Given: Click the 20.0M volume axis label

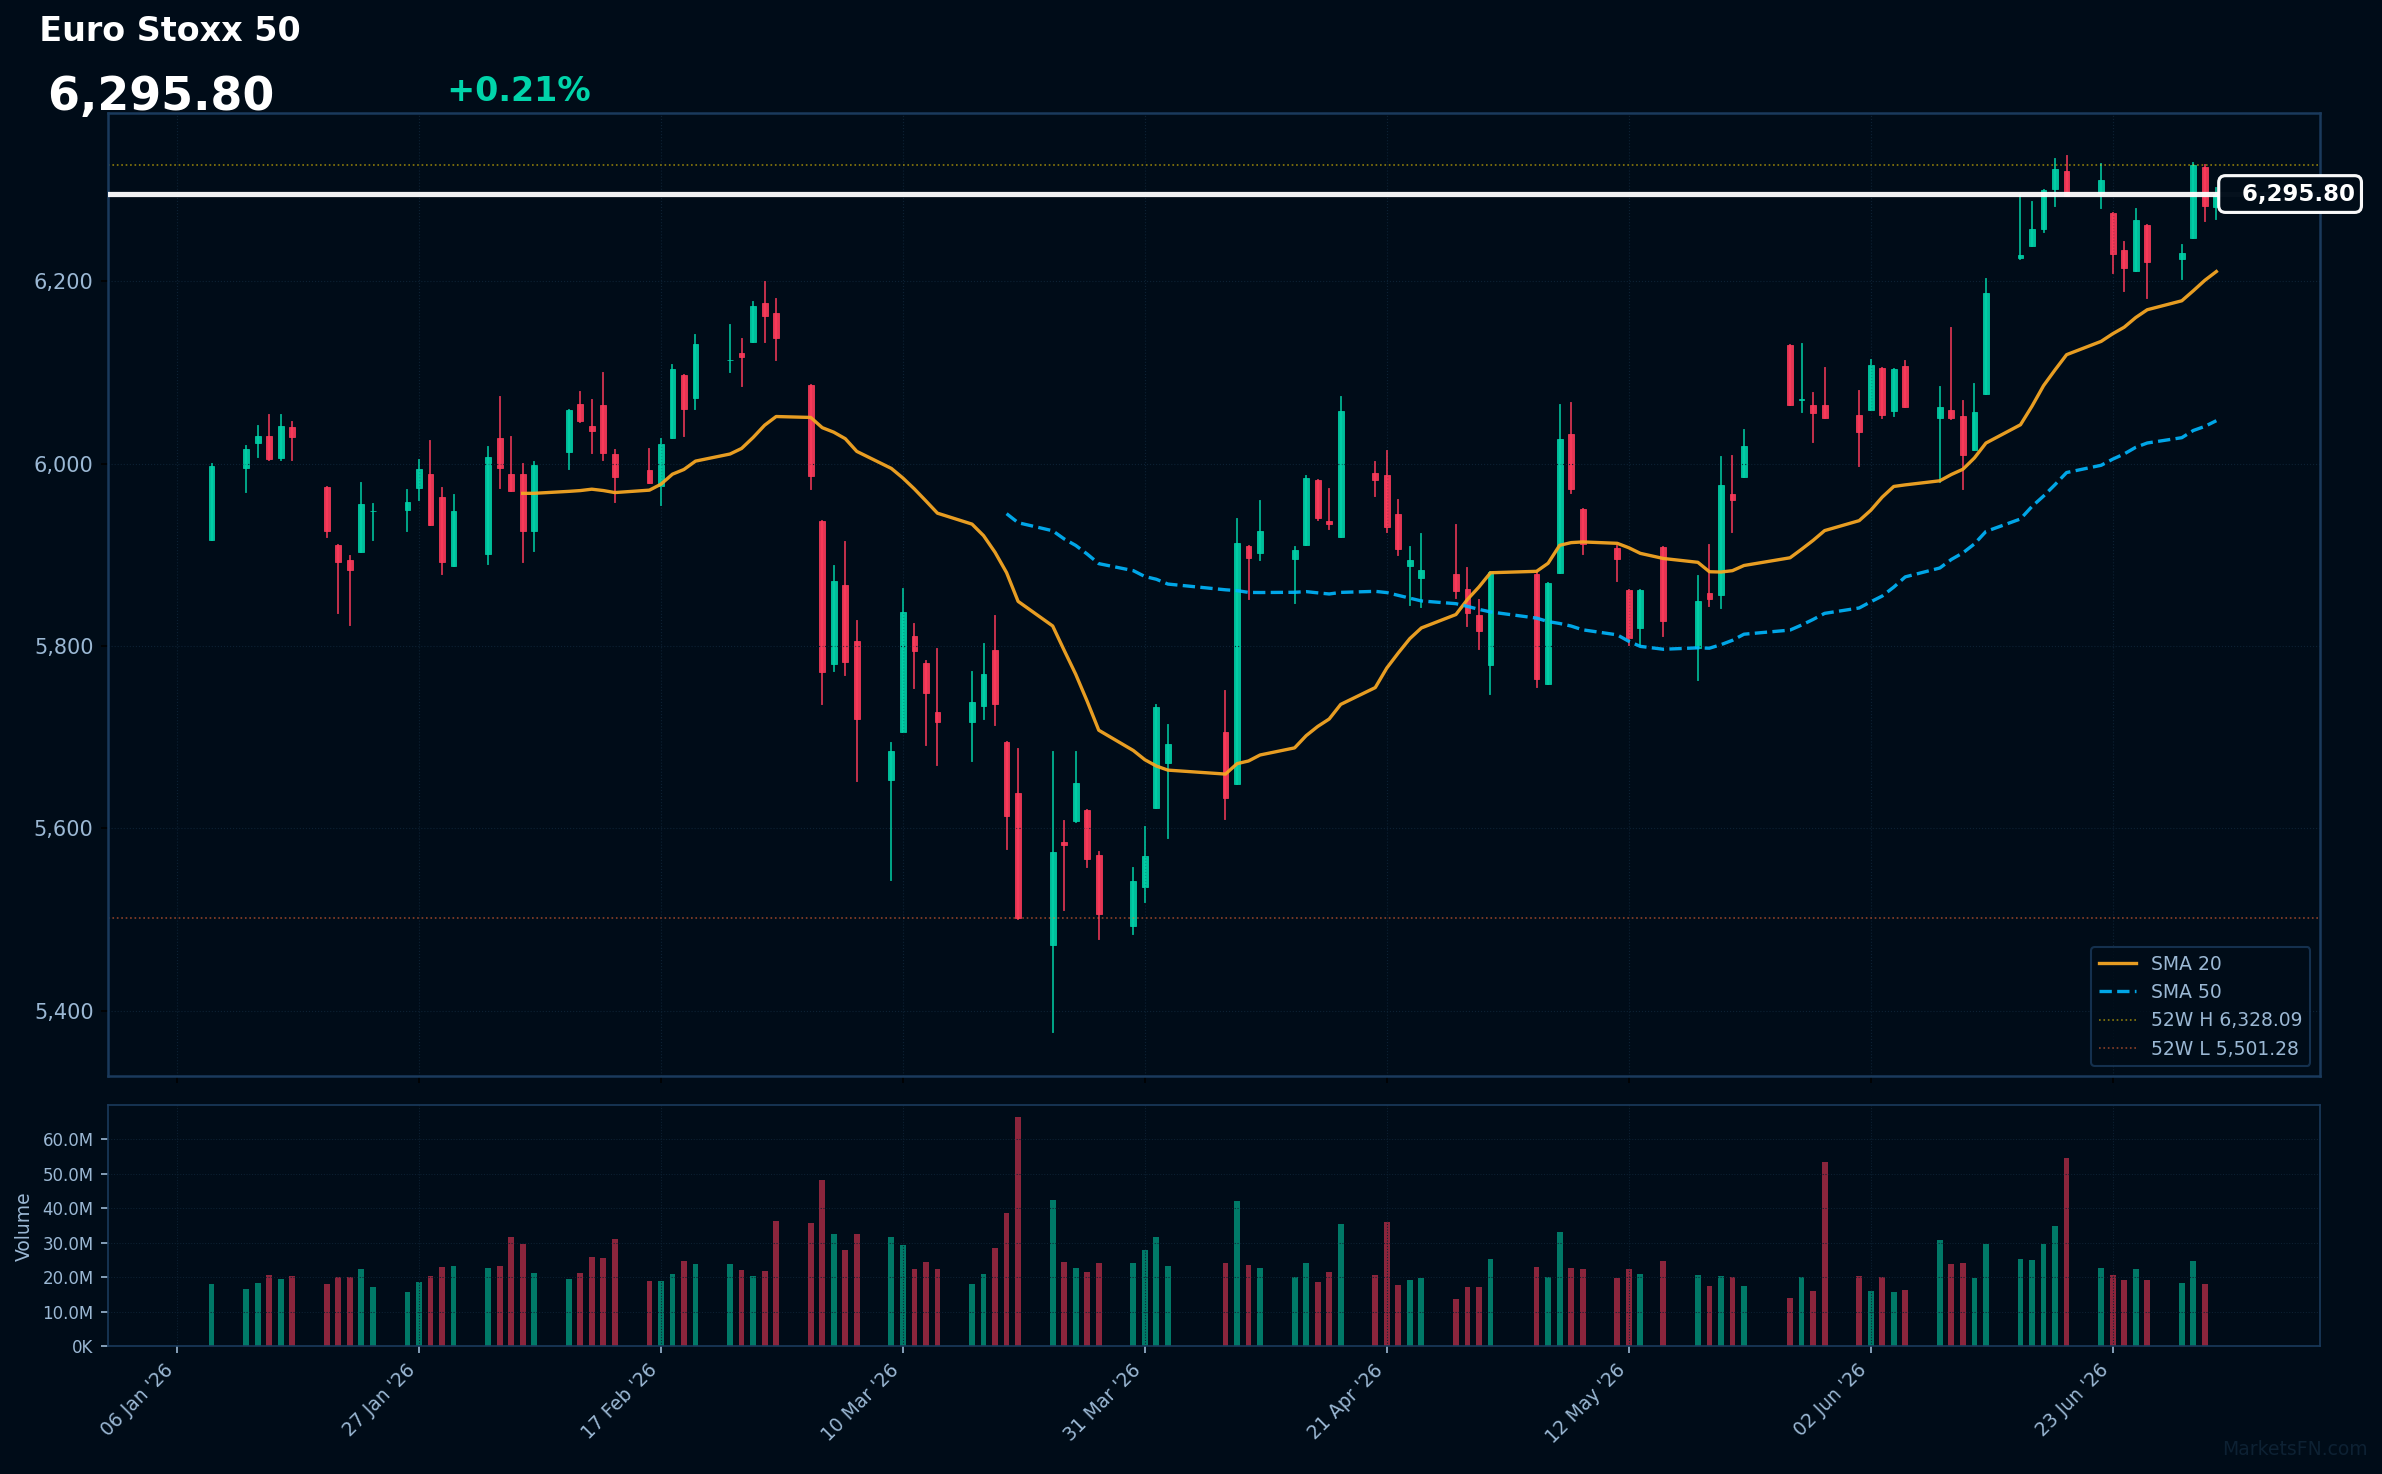Looking at the screenshot, I should 68,1278.
